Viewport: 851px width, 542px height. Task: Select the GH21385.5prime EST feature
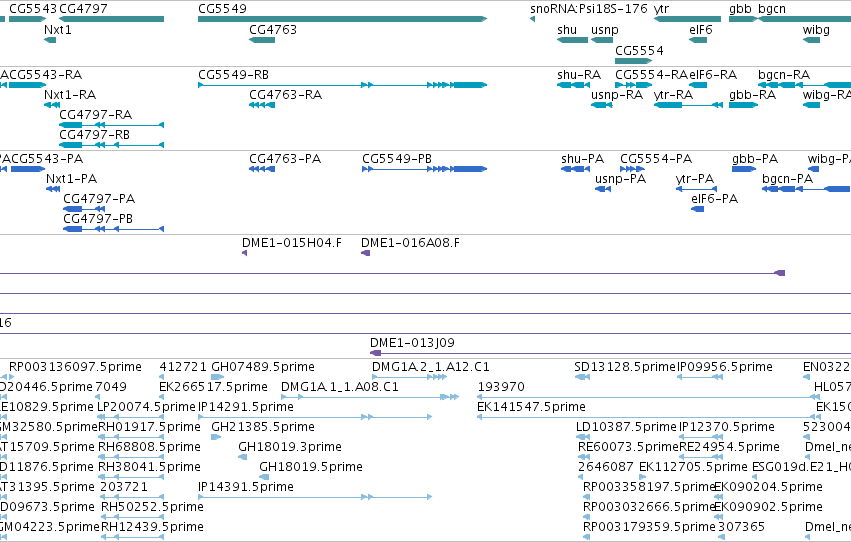[215, 437]
